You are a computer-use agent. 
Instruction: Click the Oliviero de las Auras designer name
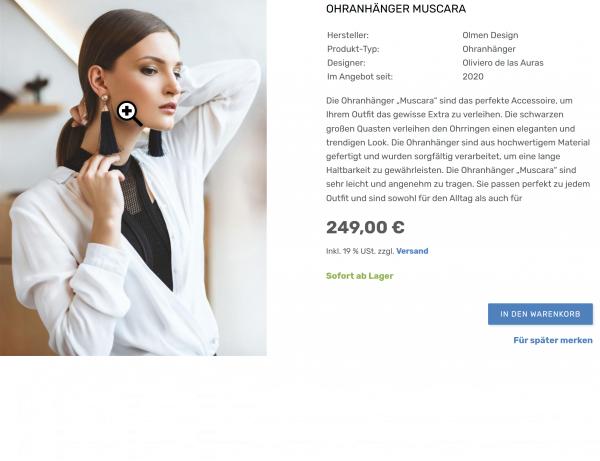tap(503, 63)
